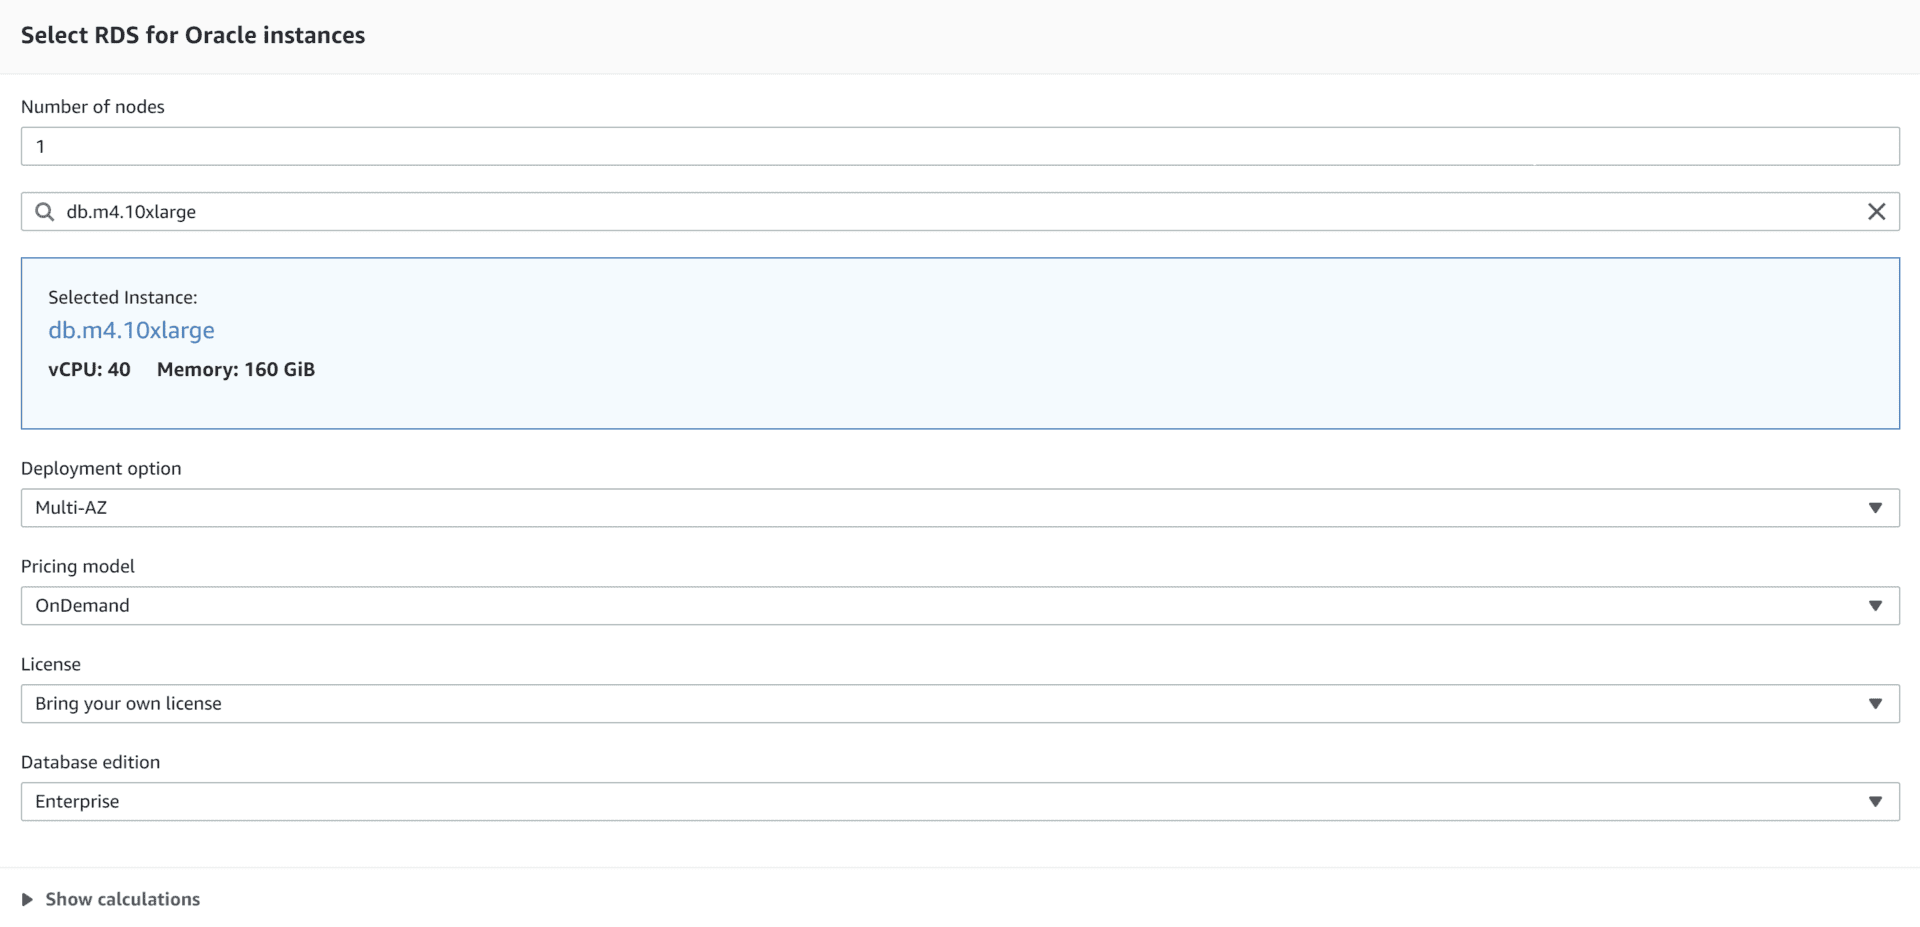Image resolution: width=1920 pixels, height=927 pixels.
Task: Click the Pricing model dropdown arrow
Action: tap(1875, 606)
